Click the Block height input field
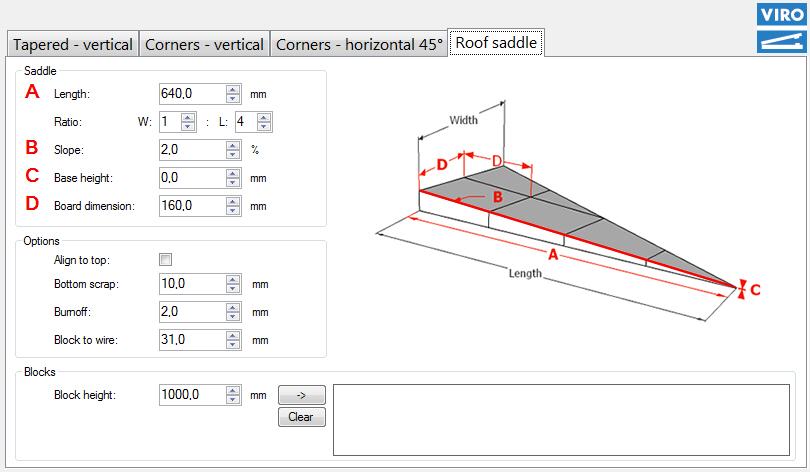Viewport: 810px width, 472px height. tap(192, 395)
